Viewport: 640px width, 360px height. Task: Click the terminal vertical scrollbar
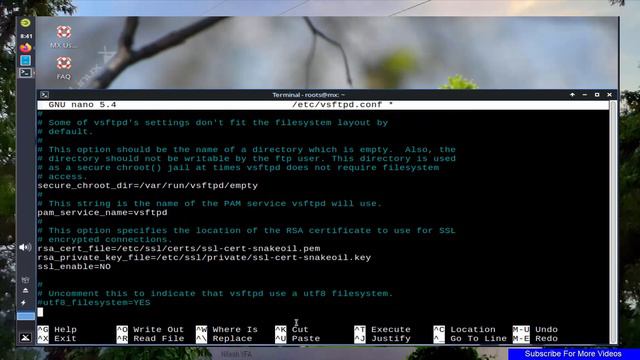[613, 222]
